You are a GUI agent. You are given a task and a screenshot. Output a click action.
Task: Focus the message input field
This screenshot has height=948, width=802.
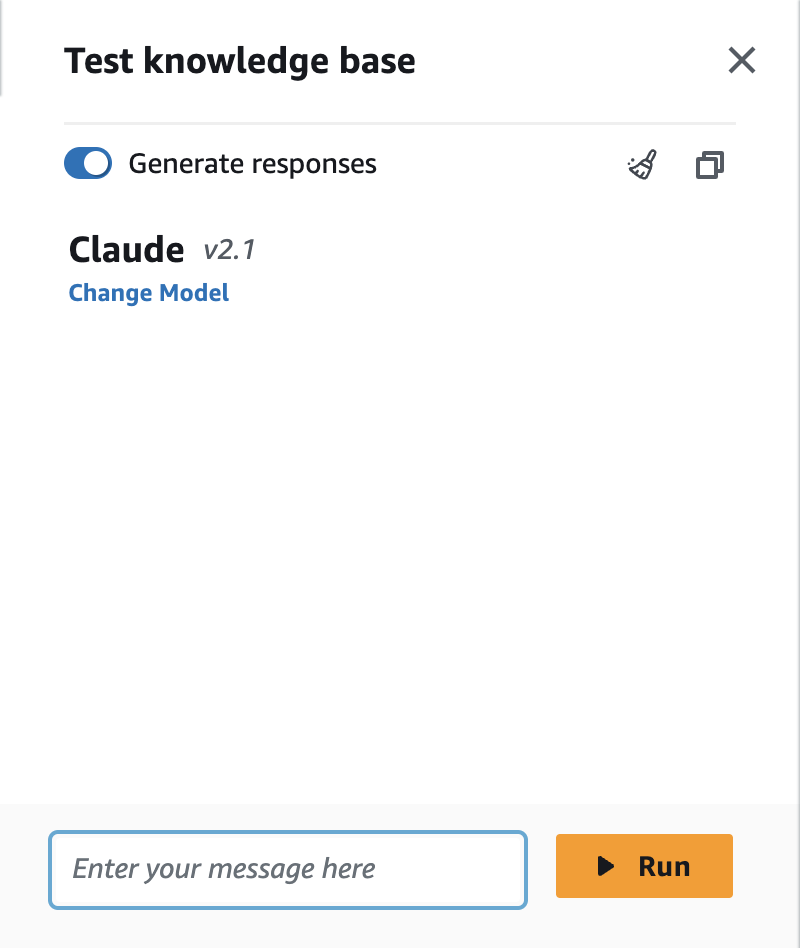288,868
